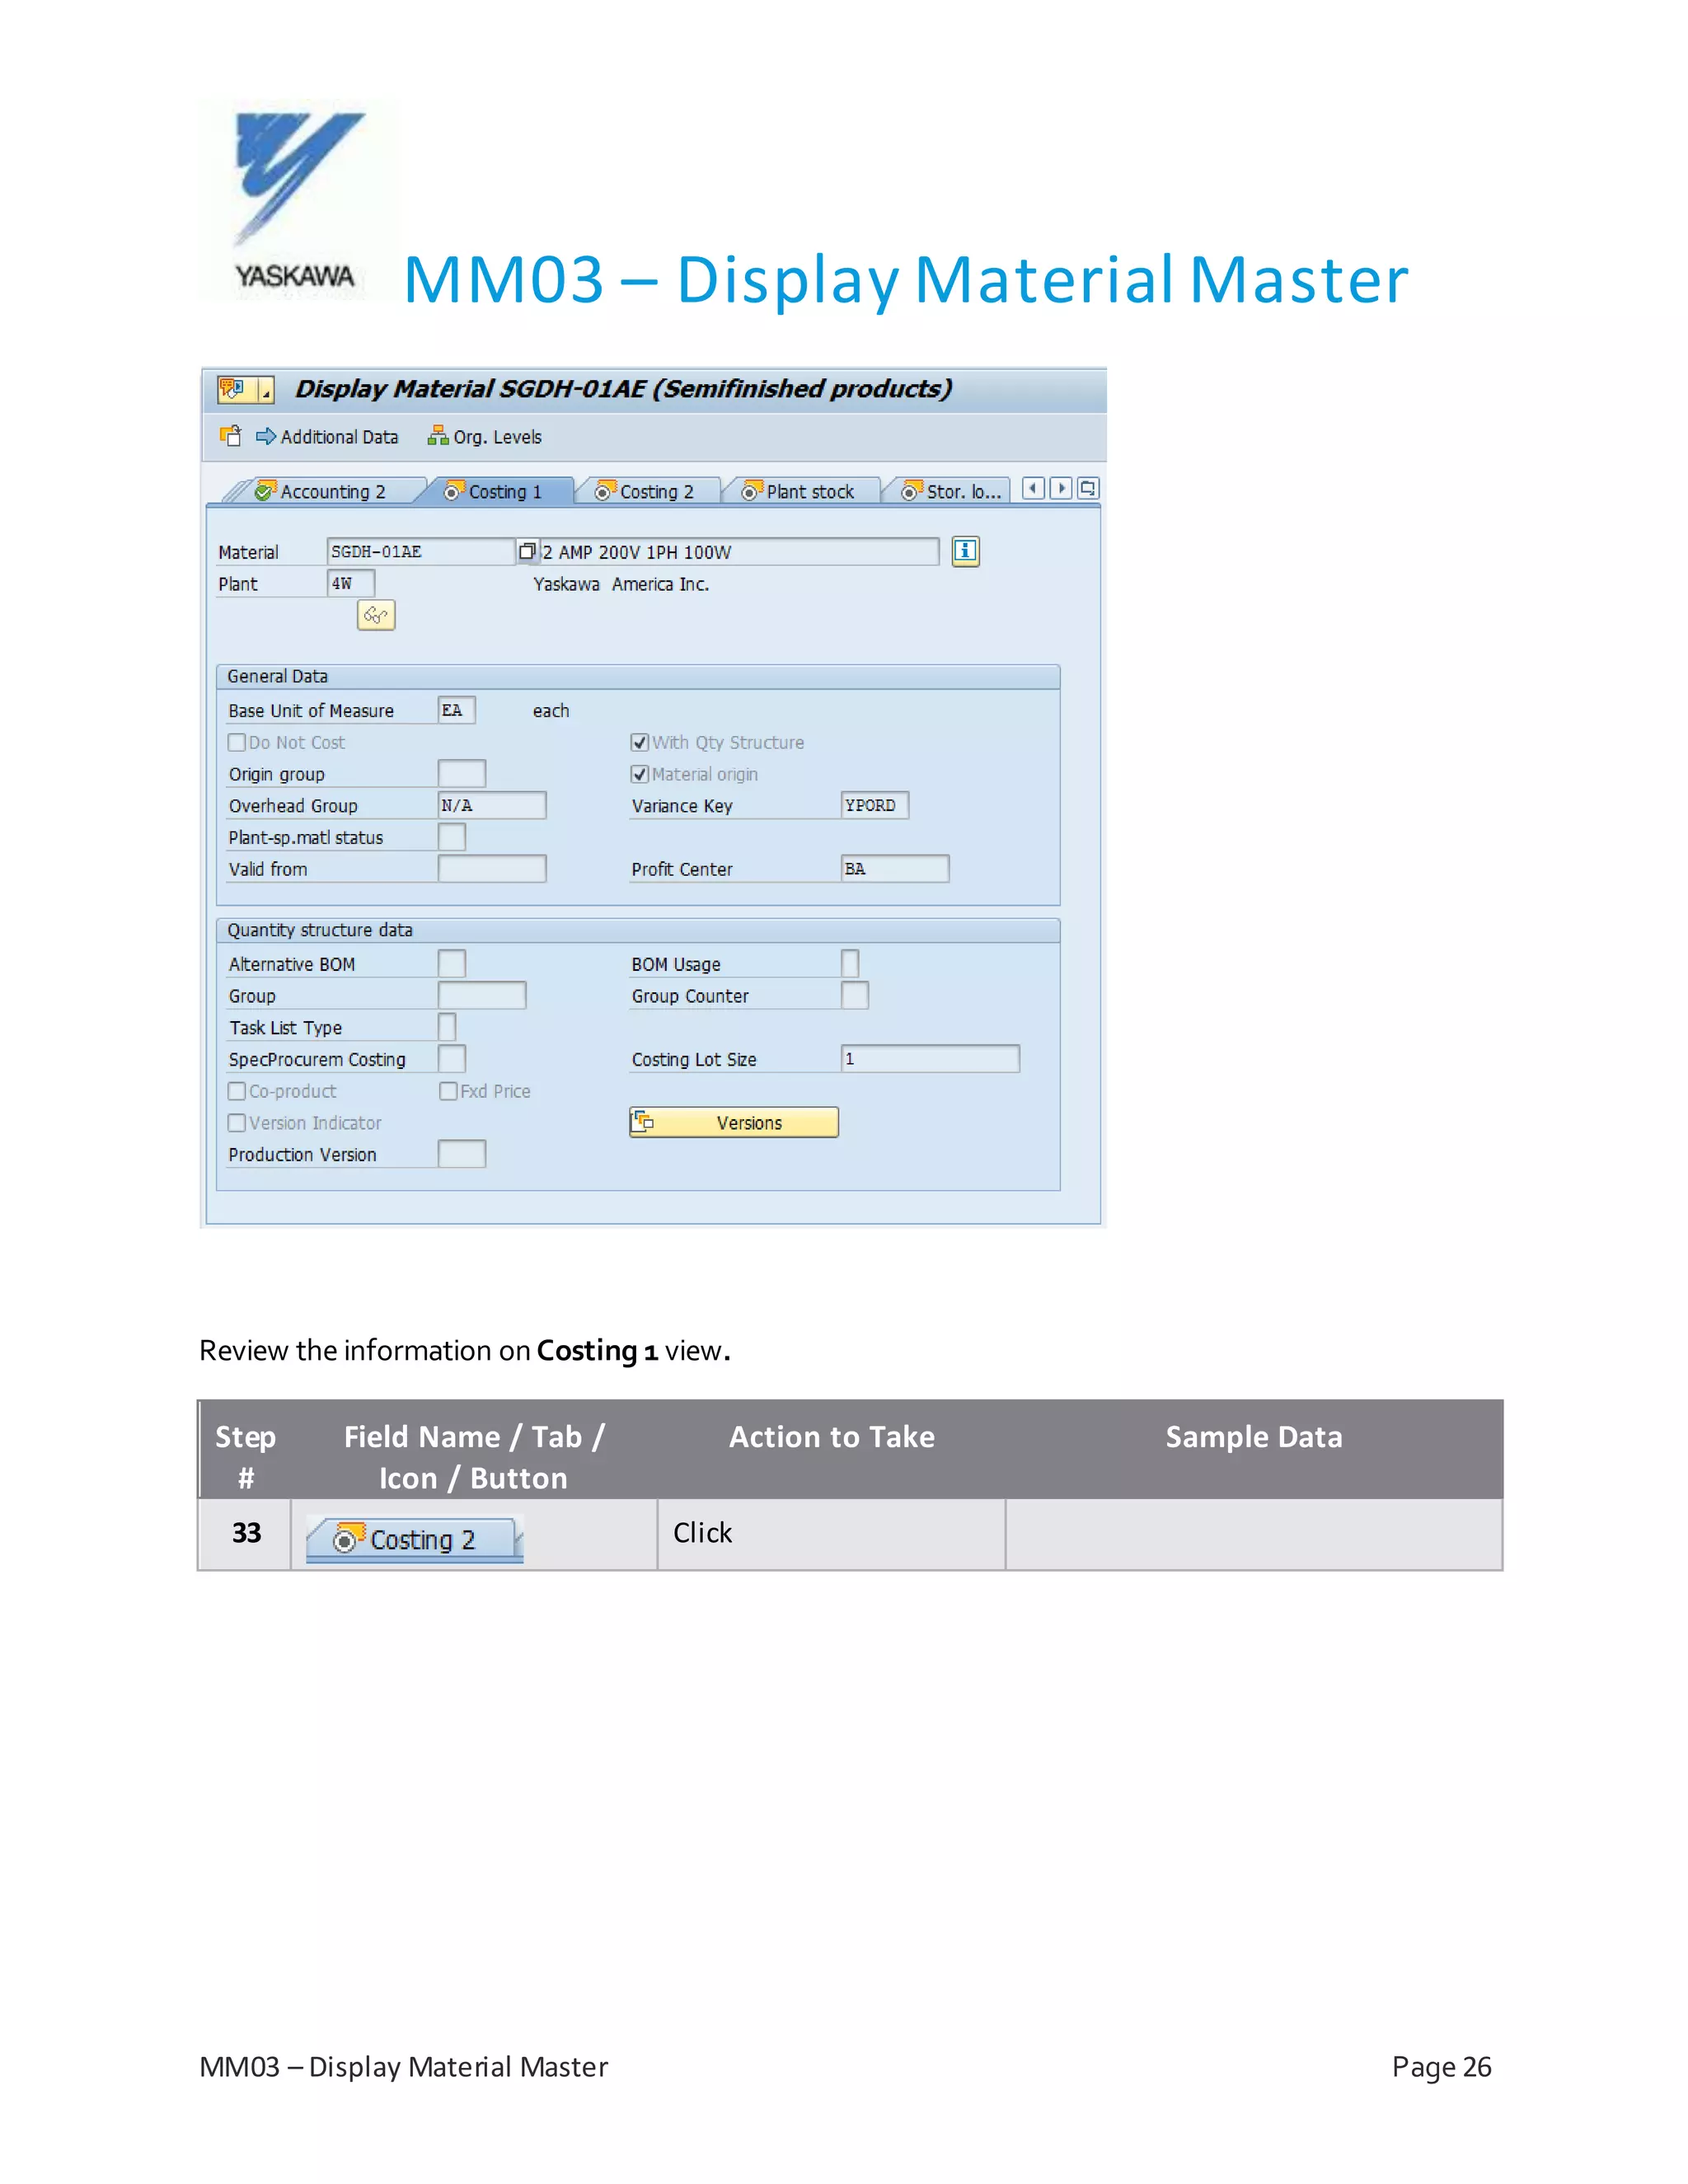Click the information icon beside description
This screenshot has height=2184, width=1688.
[965, 551]
